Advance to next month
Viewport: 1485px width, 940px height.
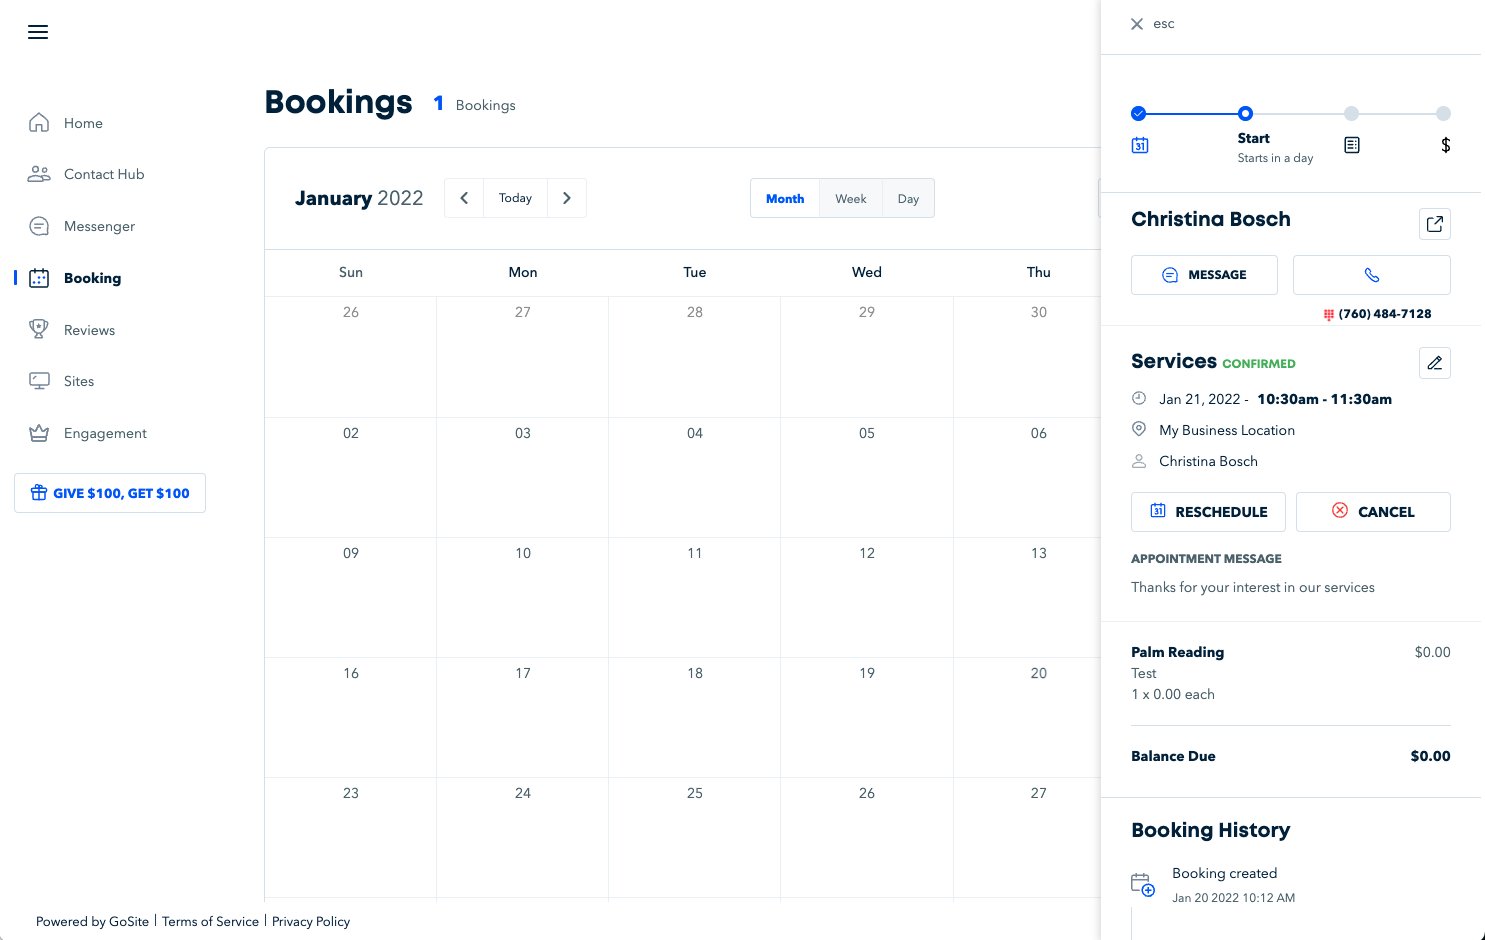click(x=567, y=198)
